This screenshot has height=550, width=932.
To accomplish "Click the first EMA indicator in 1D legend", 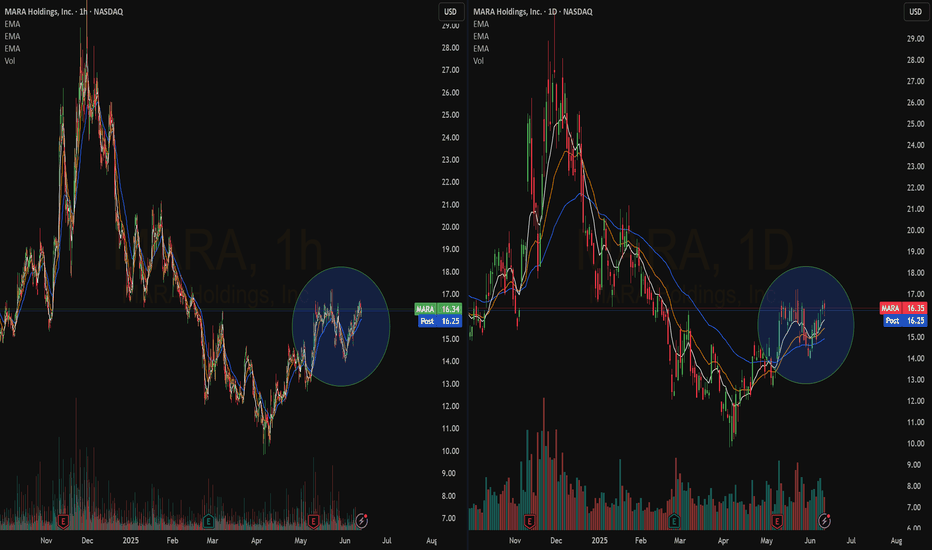I will (x=481, y=24).
